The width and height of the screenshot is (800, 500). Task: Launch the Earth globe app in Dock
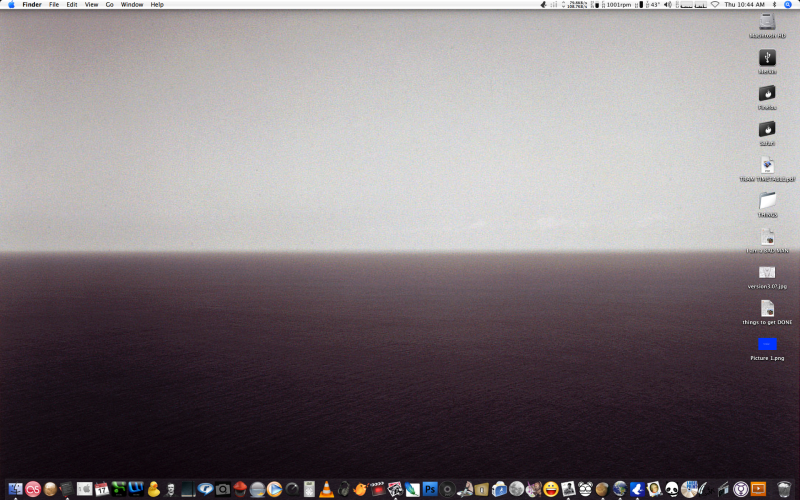click(619, 489)
